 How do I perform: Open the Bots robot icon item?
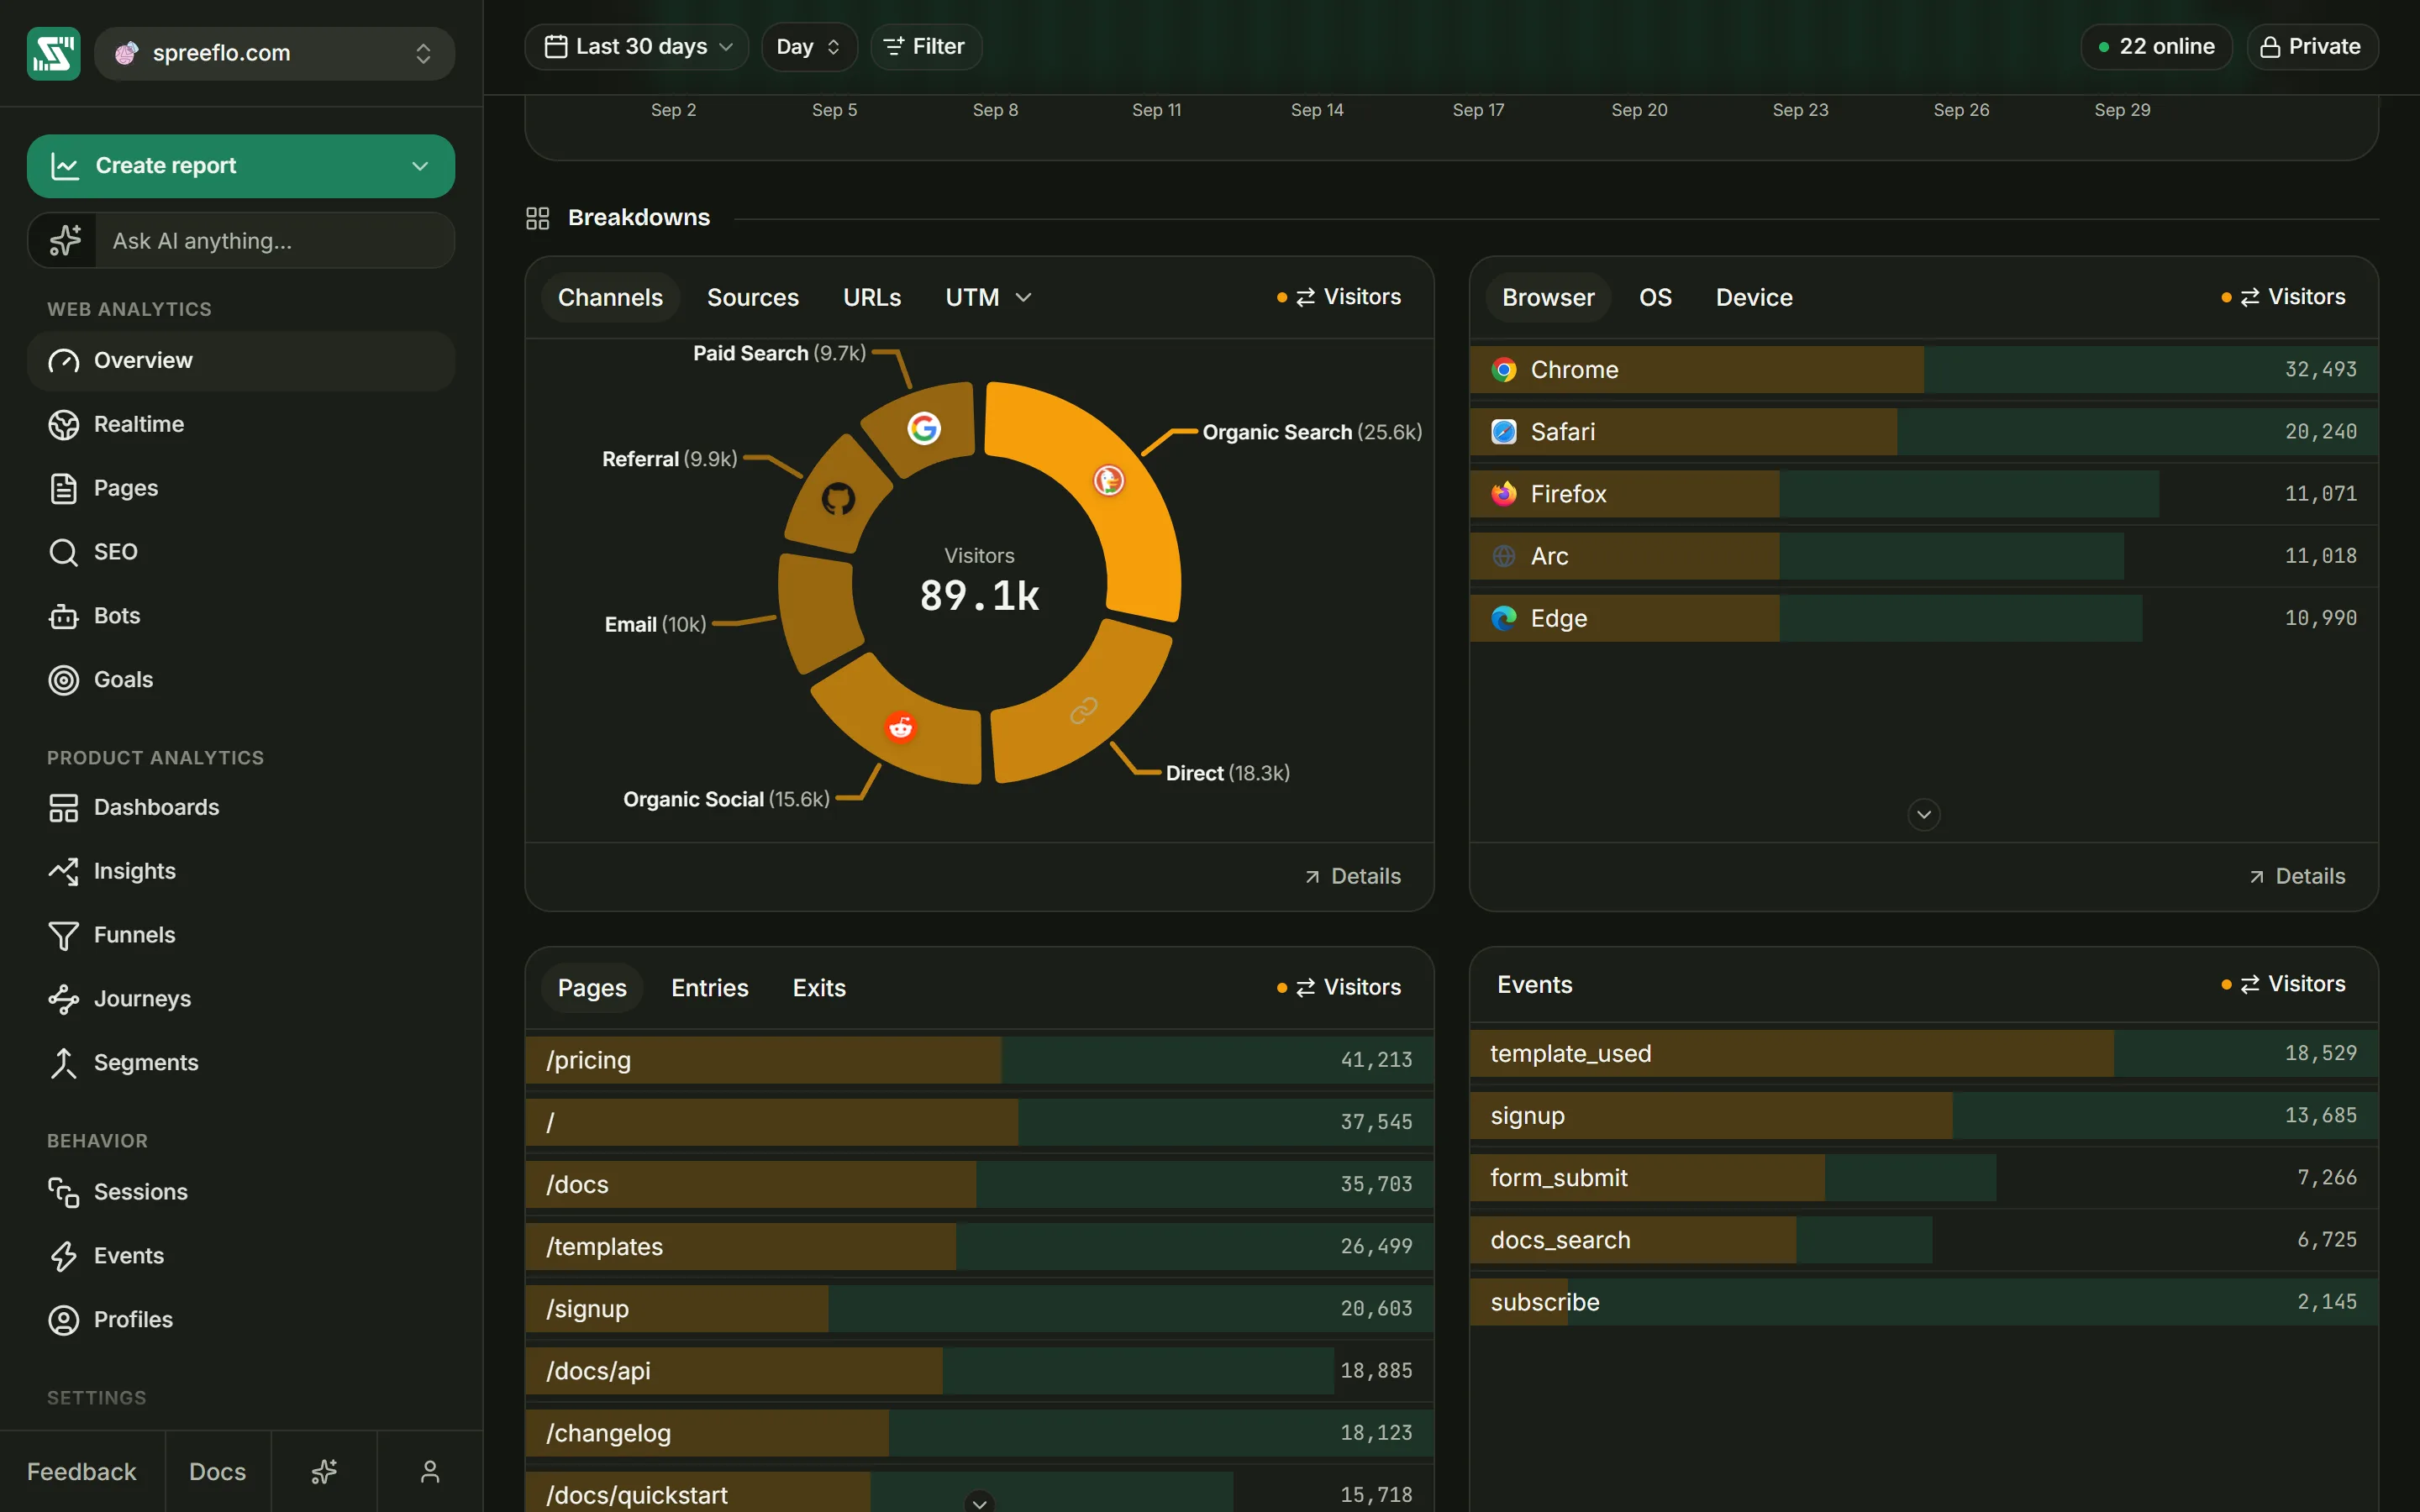click(x=63, y=616)
